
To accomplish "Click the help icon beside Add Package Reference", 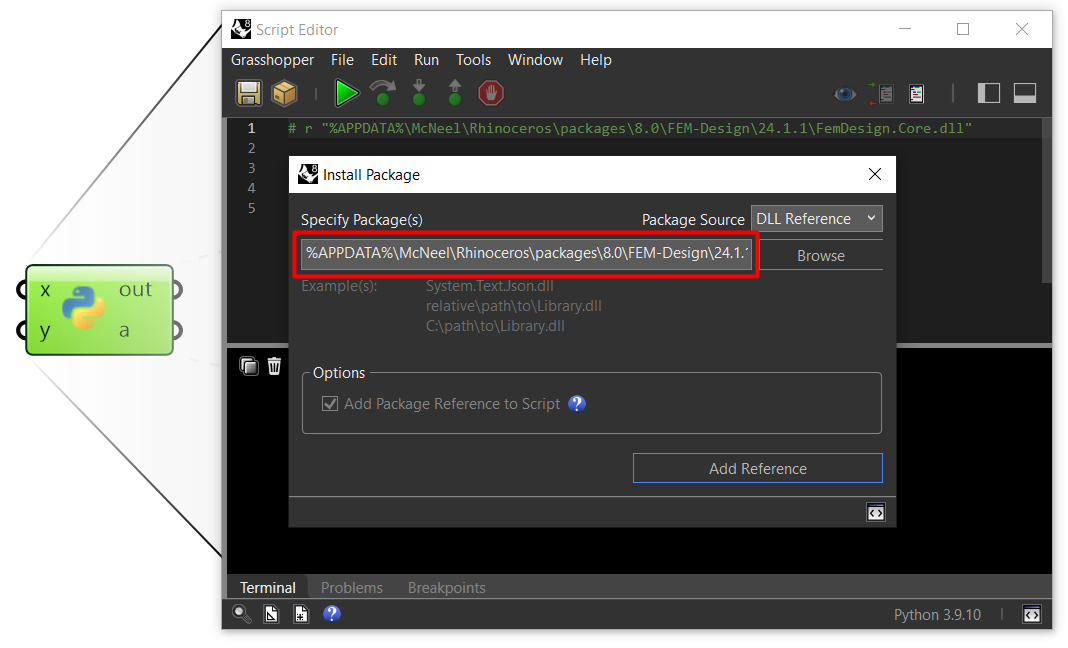I will tap(577, 404).
